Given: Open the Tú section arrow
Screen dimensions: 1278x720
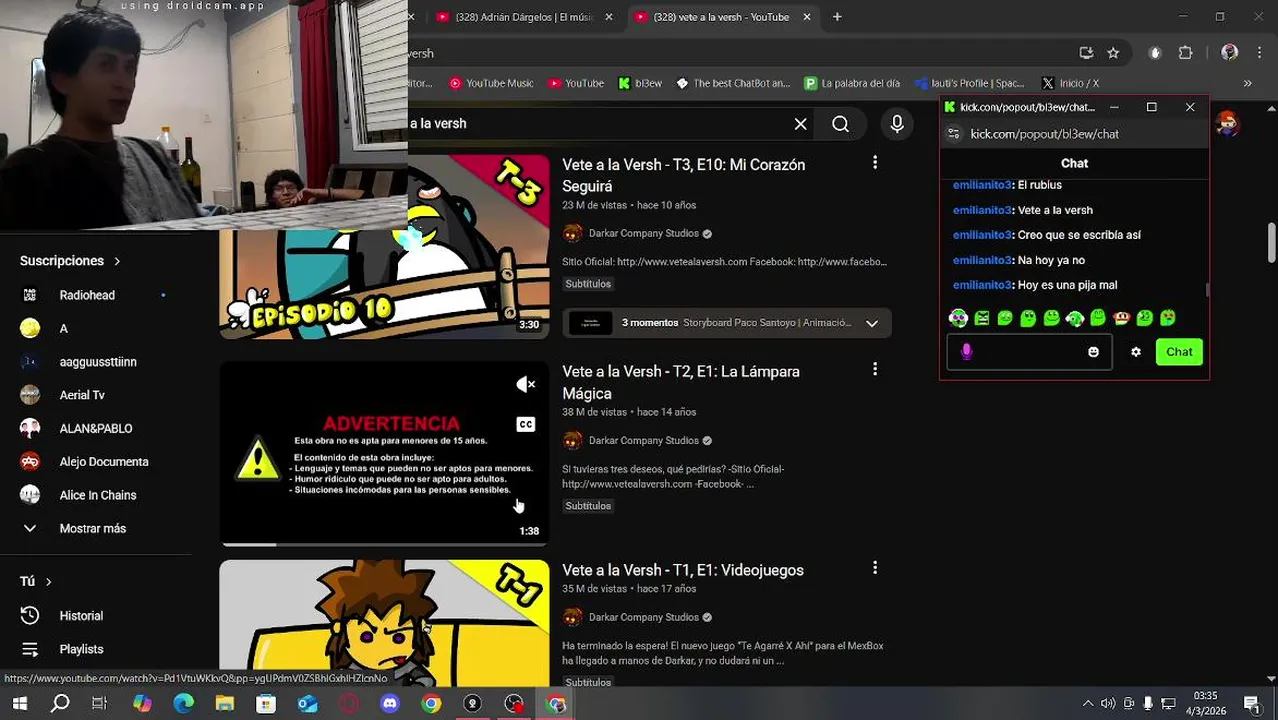Looking at the screenshot, I should click(48, 581).
